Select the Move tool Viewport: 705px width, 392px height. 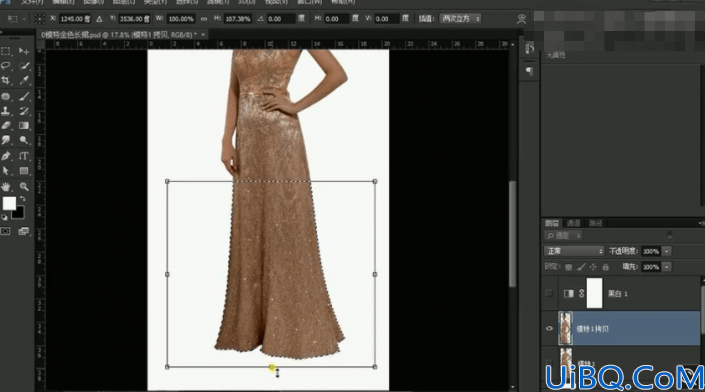24,51
